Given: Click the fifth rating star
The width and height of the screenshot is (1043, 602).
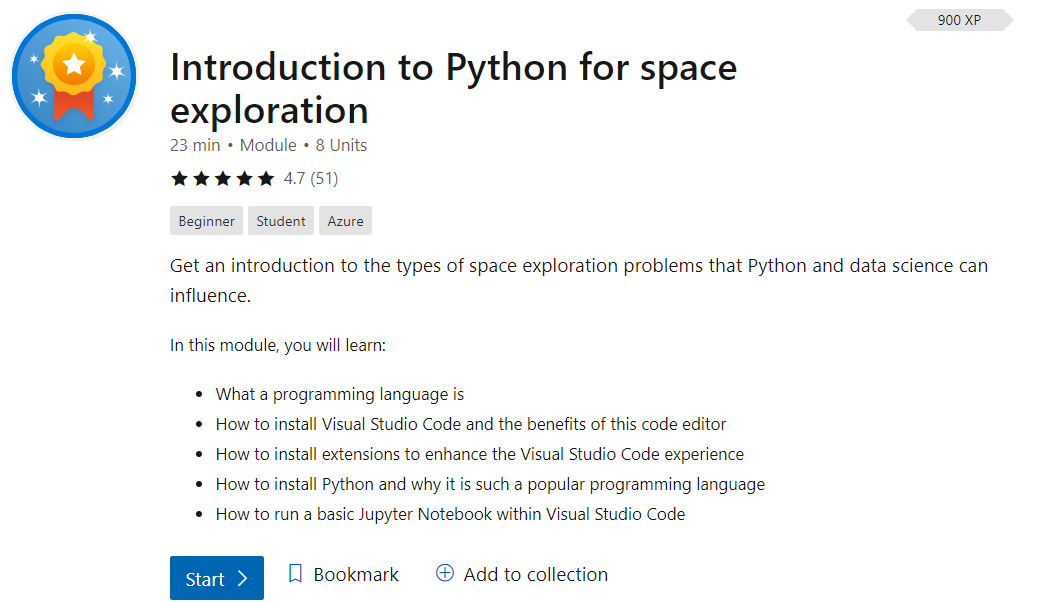Looking at the screenshot, I should (265, 179).
